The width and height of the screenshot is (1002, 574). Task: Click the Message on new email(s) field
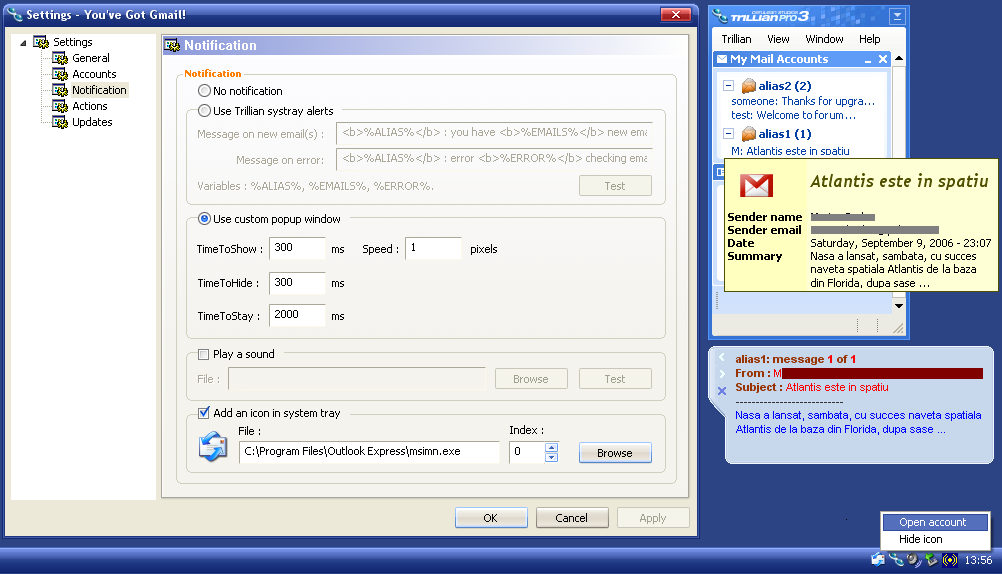tap(494, 133)
